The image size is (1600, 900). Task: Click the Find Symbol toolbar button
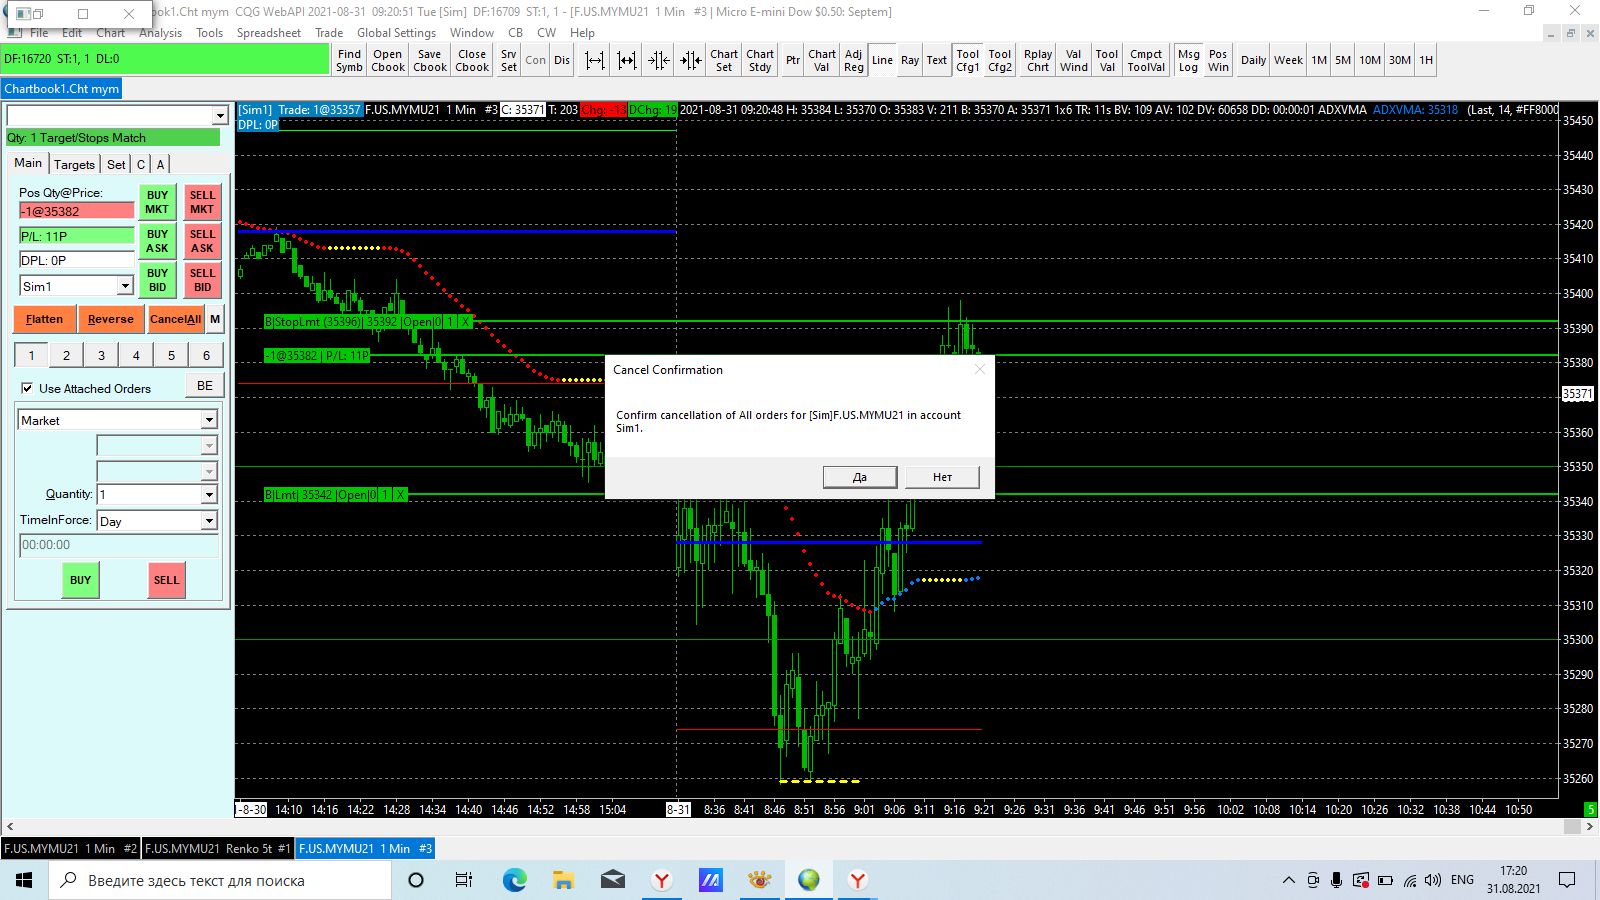click(x=349, y=60)
